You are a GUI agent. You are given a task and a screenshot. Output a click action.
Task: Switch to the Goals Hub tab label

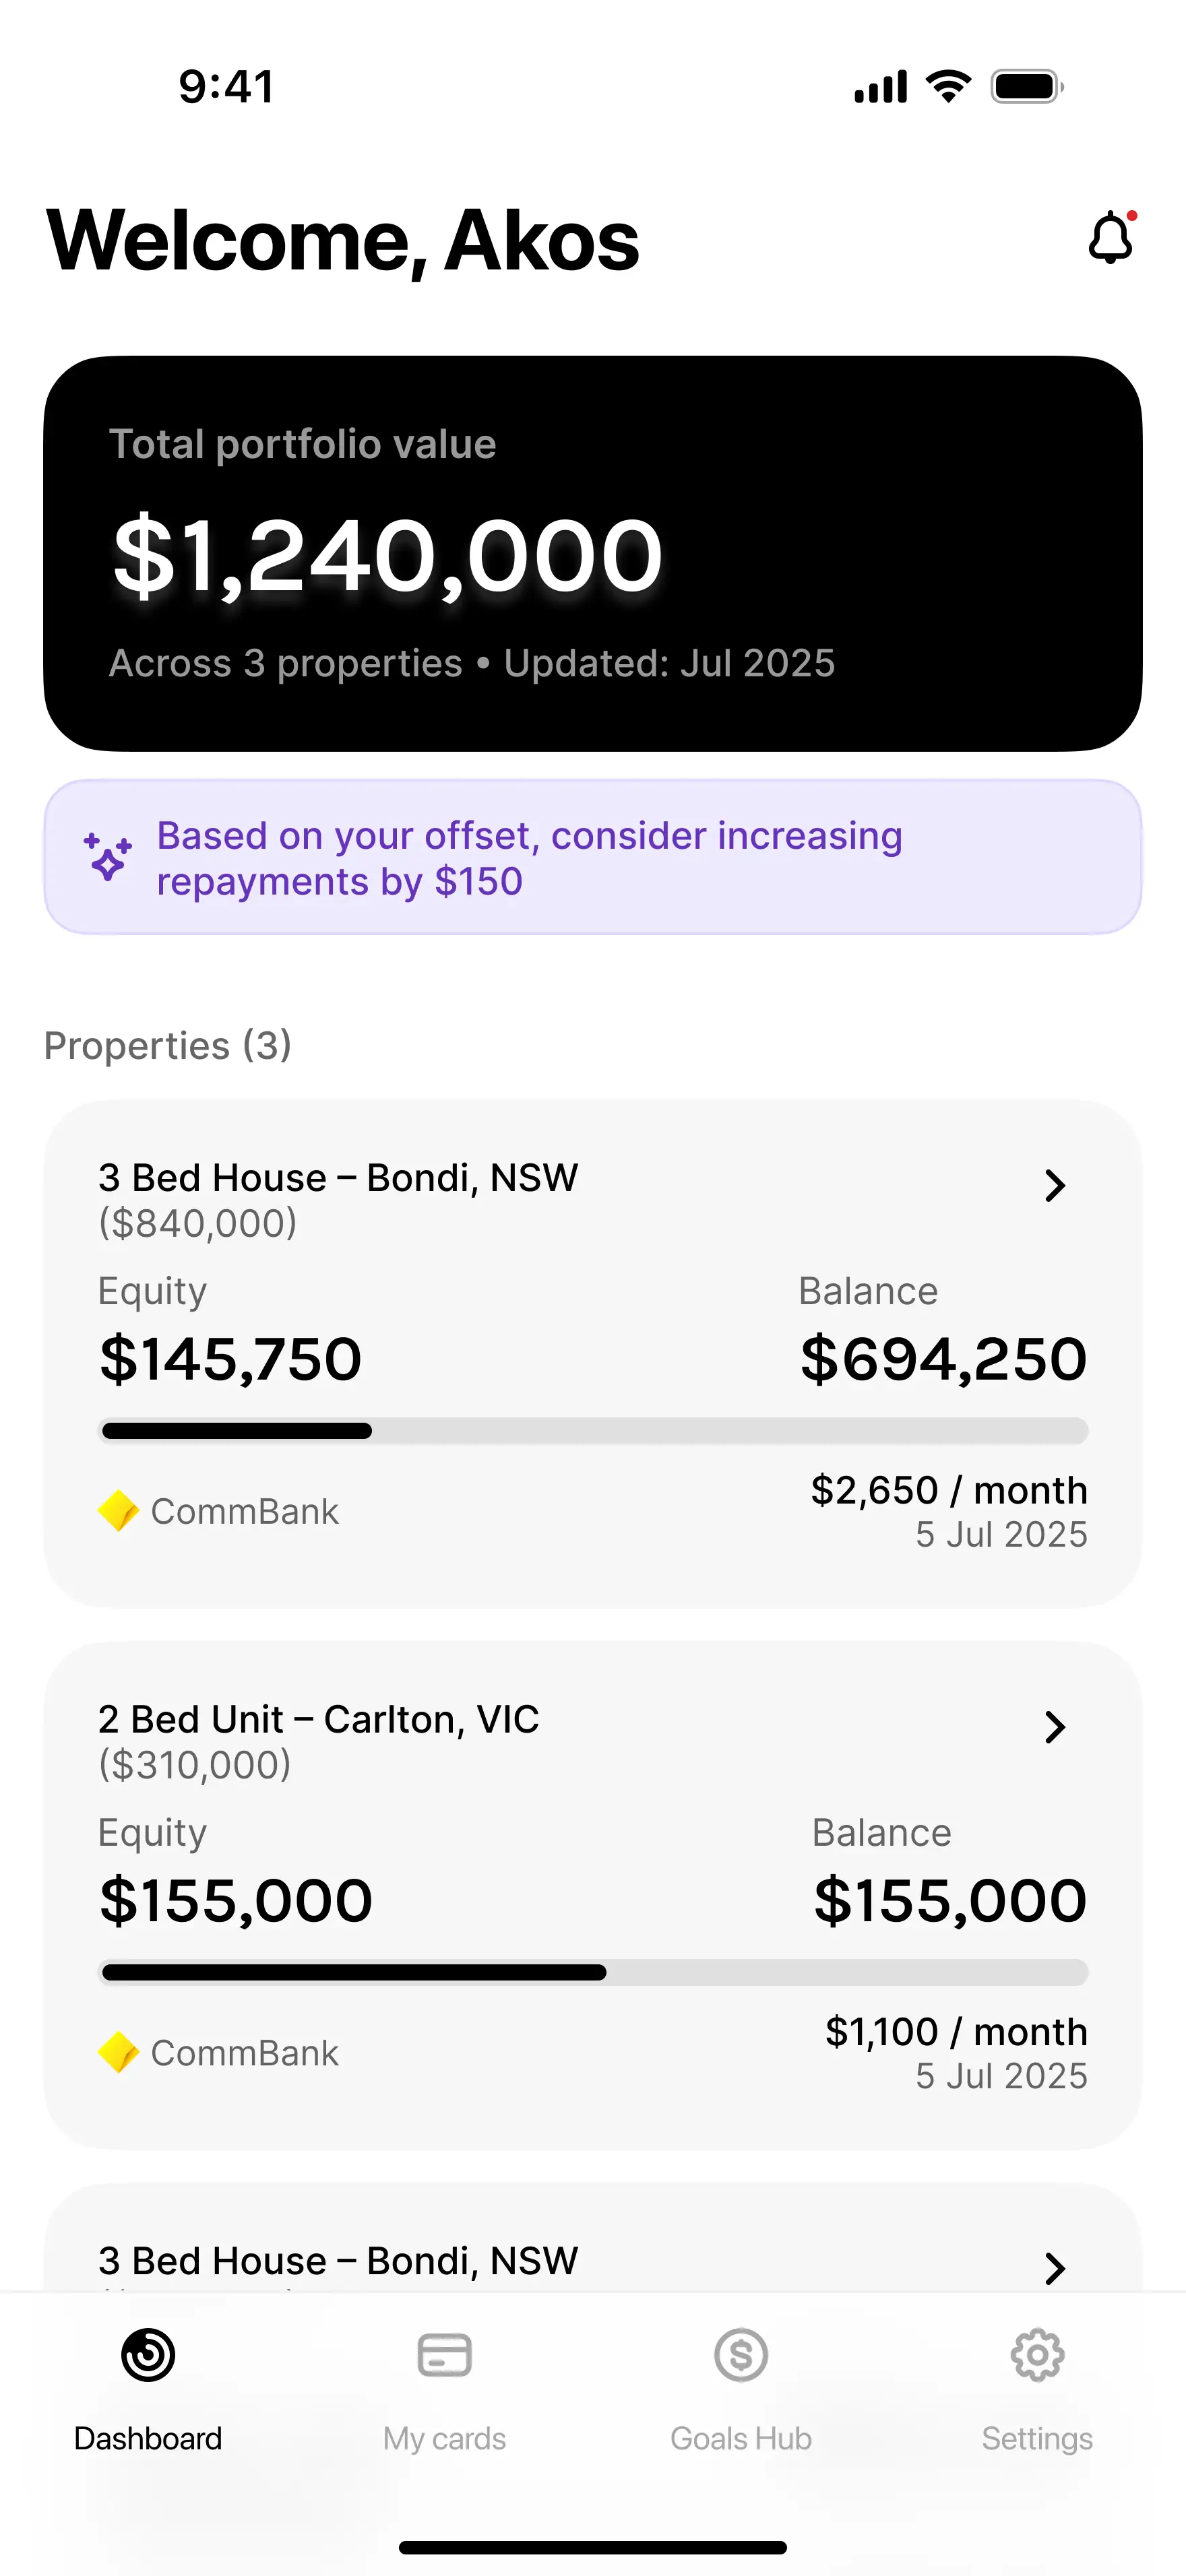(741, 2439)
